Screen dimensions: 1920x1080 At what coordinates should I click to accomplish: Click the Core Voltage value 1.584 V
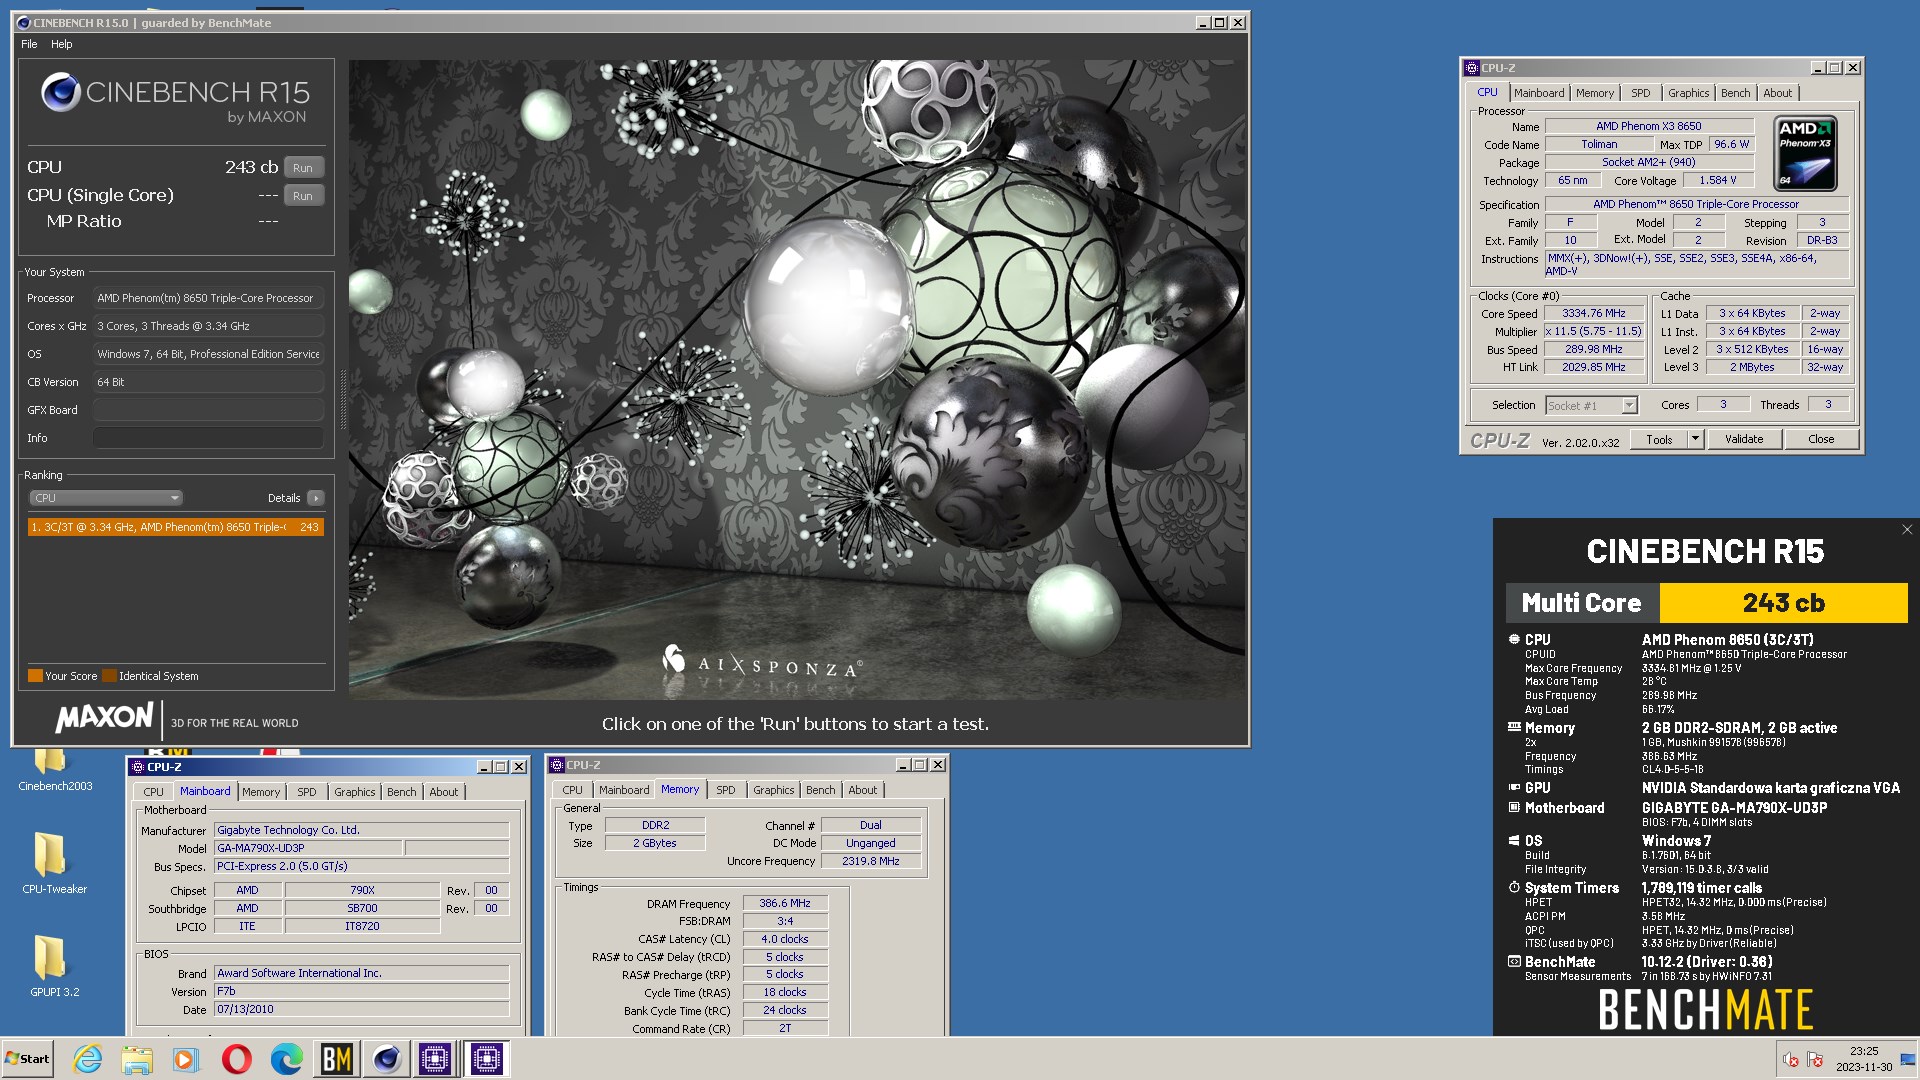[1718, 180]
